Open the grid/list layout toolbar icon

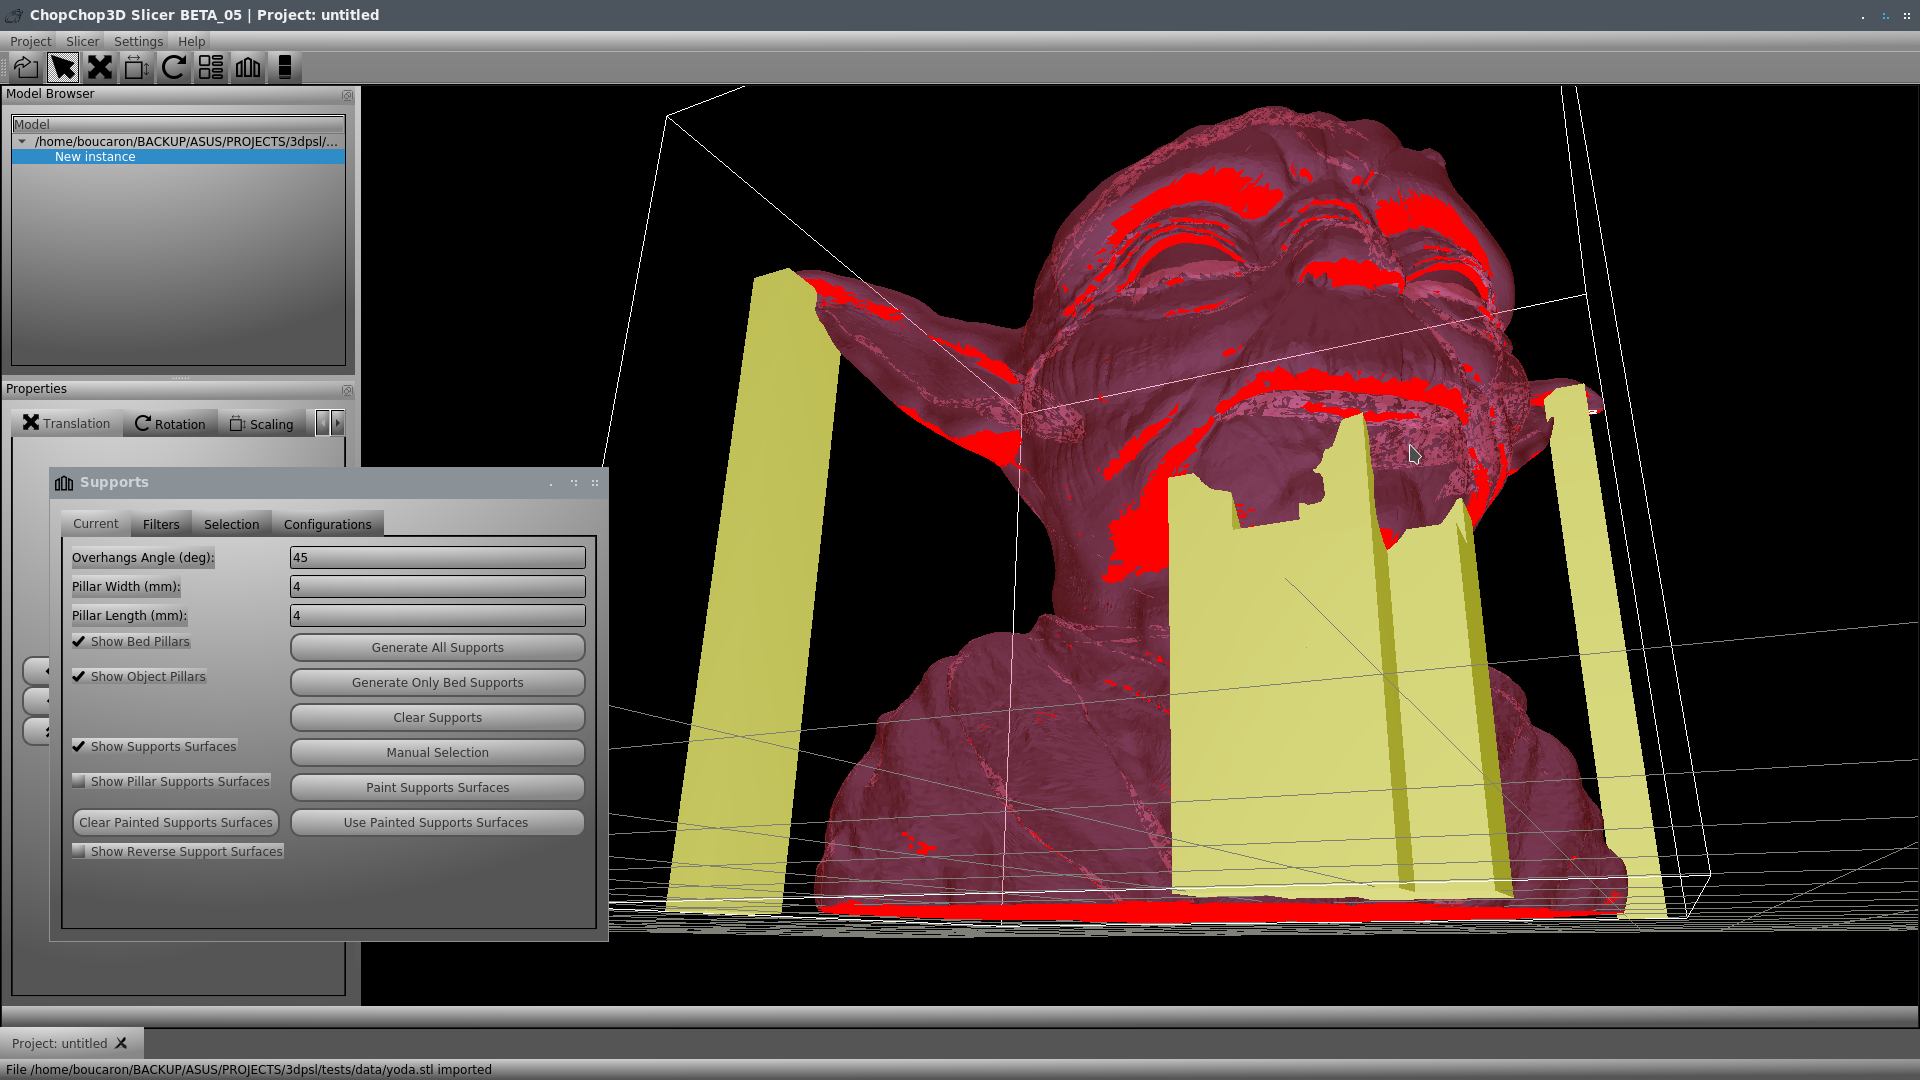click(x=210, y=67)
